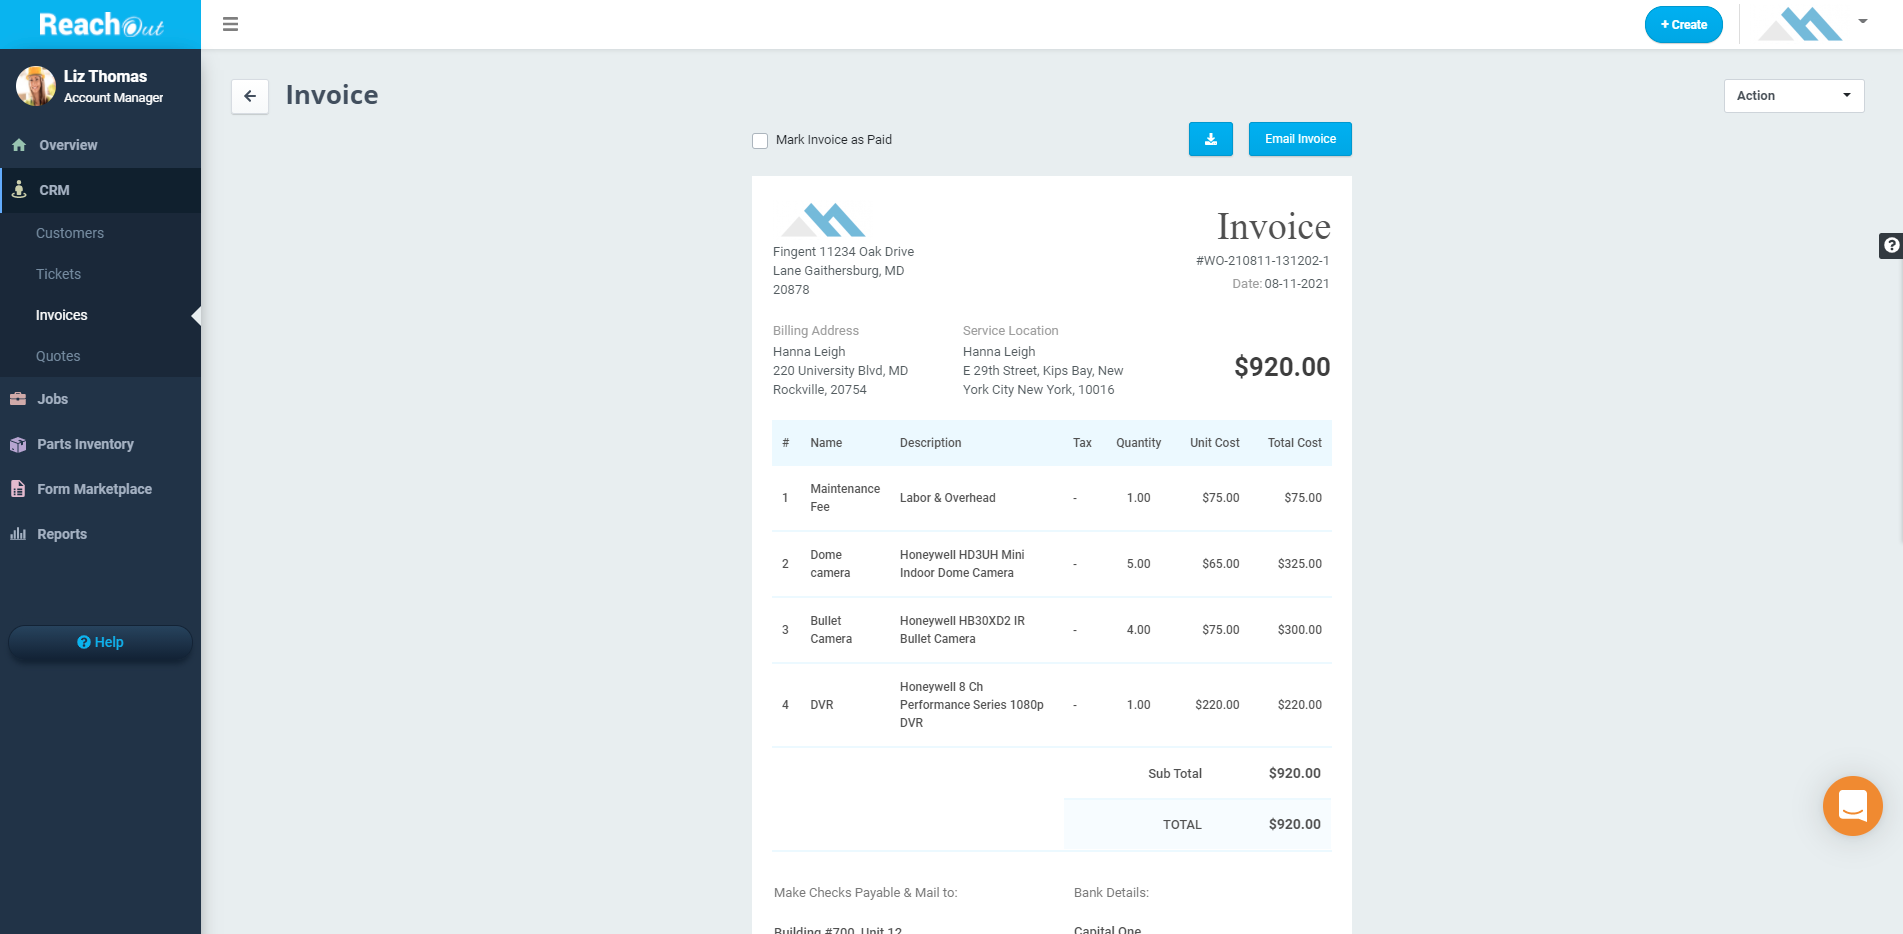Click Bullet Camera item name
The image size is (1903, 934).
coord(831,630)
